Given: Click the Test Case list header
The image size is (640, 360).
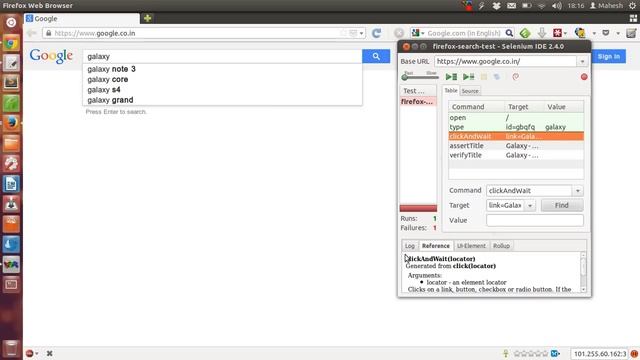Looking at the screenshot, I should [418, 91].
